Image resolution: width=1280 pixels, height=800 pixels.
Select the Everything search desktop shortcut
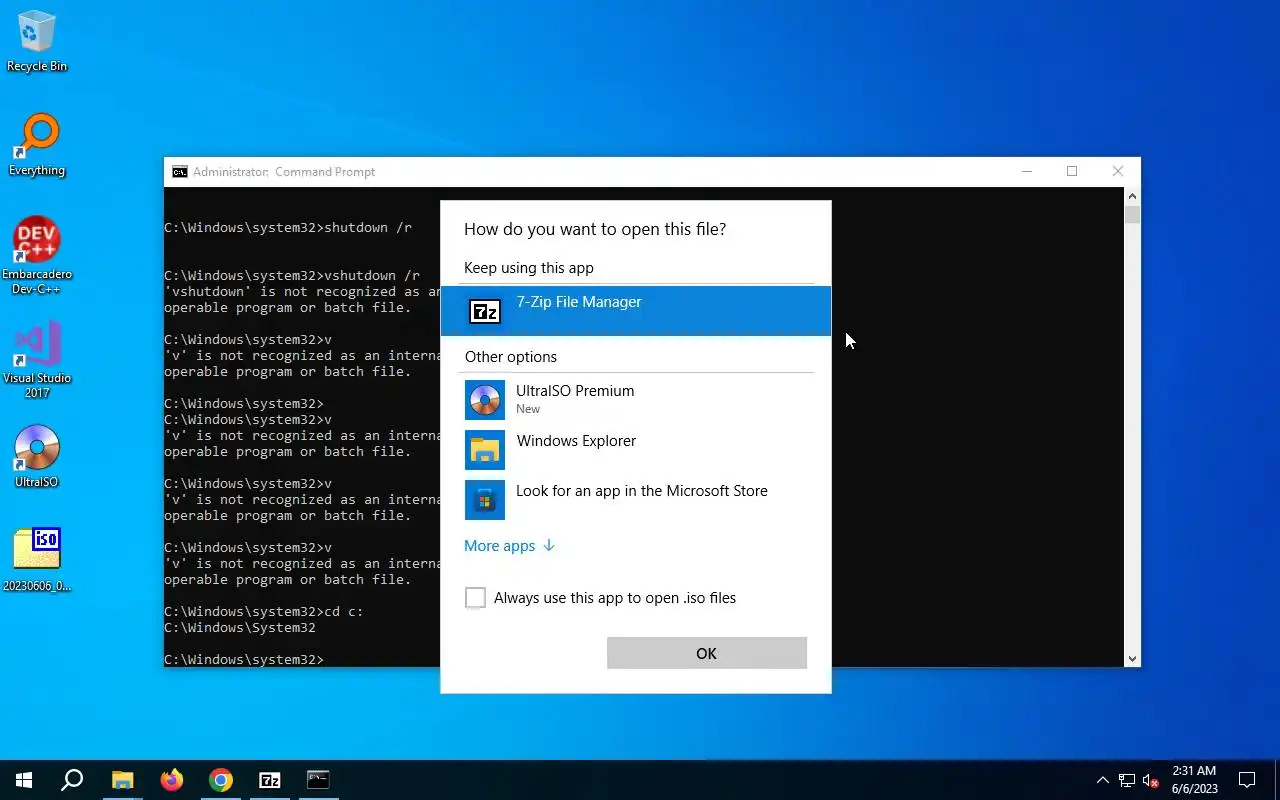(x=37, y=145)
